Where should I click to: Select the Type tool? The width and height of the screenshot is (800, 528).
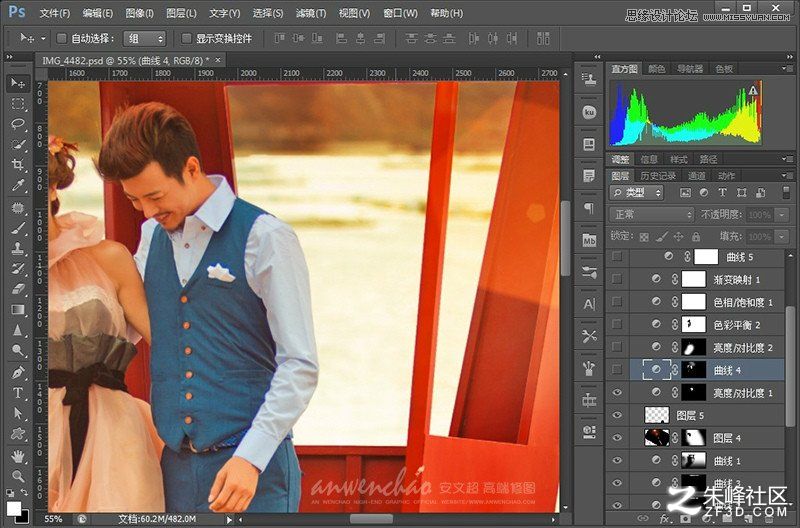[18, 393]
